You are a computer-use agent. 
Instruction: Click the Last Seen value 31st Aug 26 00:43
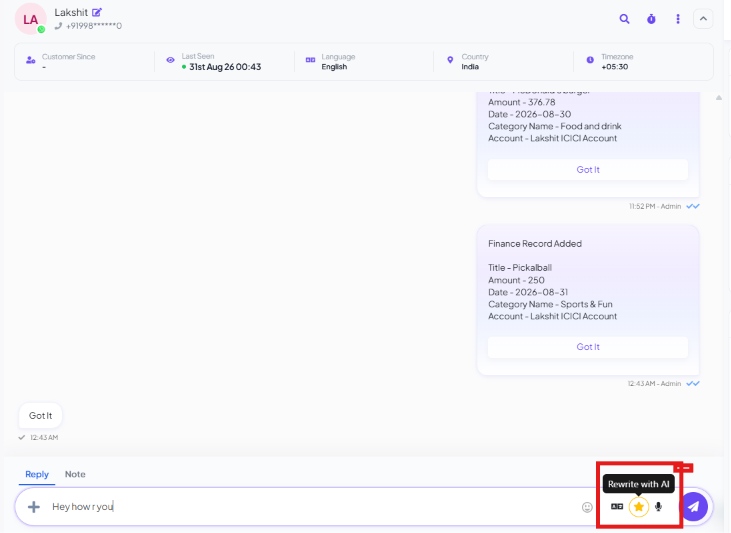click(225, 67)
